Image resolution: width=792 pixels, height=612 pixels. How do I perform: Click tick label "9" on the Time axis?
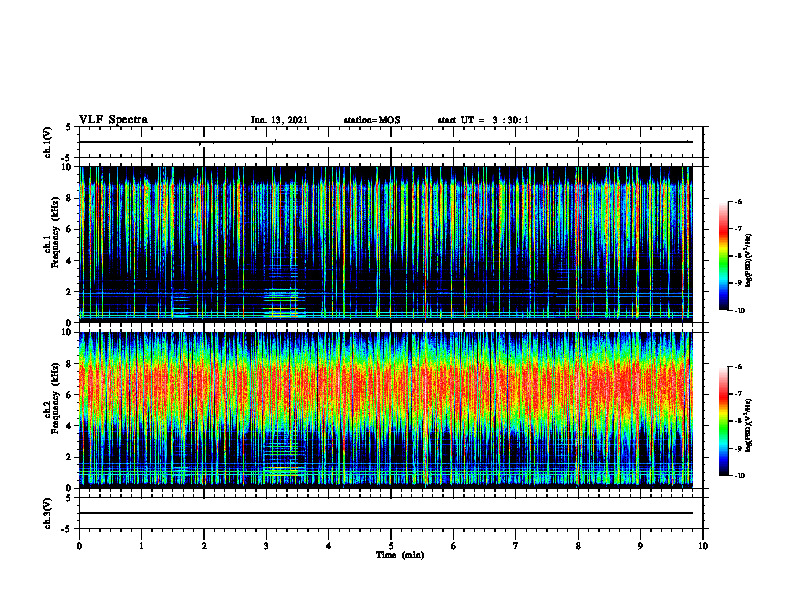pos(640,546)
